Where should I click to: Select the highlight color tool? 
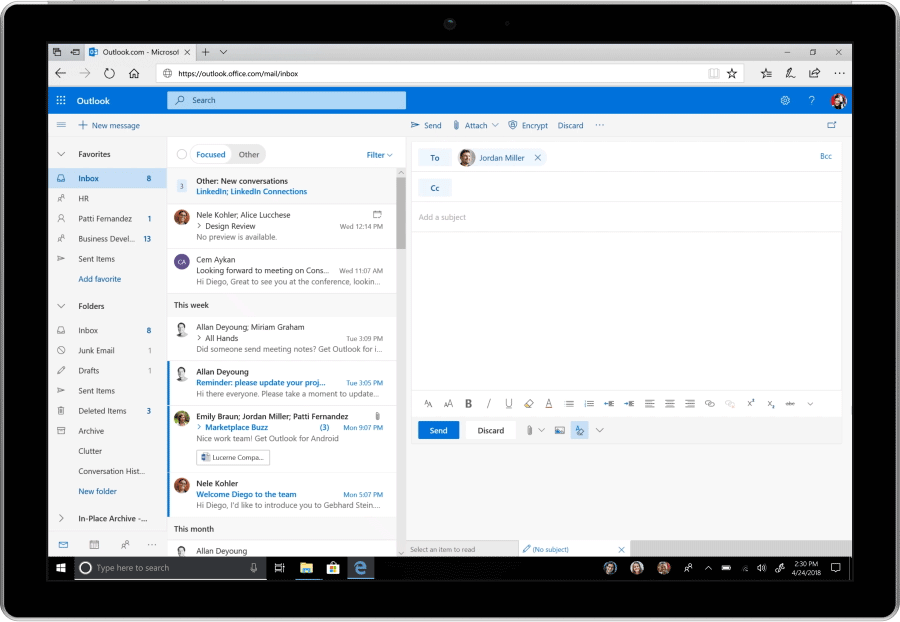point(529,404)
